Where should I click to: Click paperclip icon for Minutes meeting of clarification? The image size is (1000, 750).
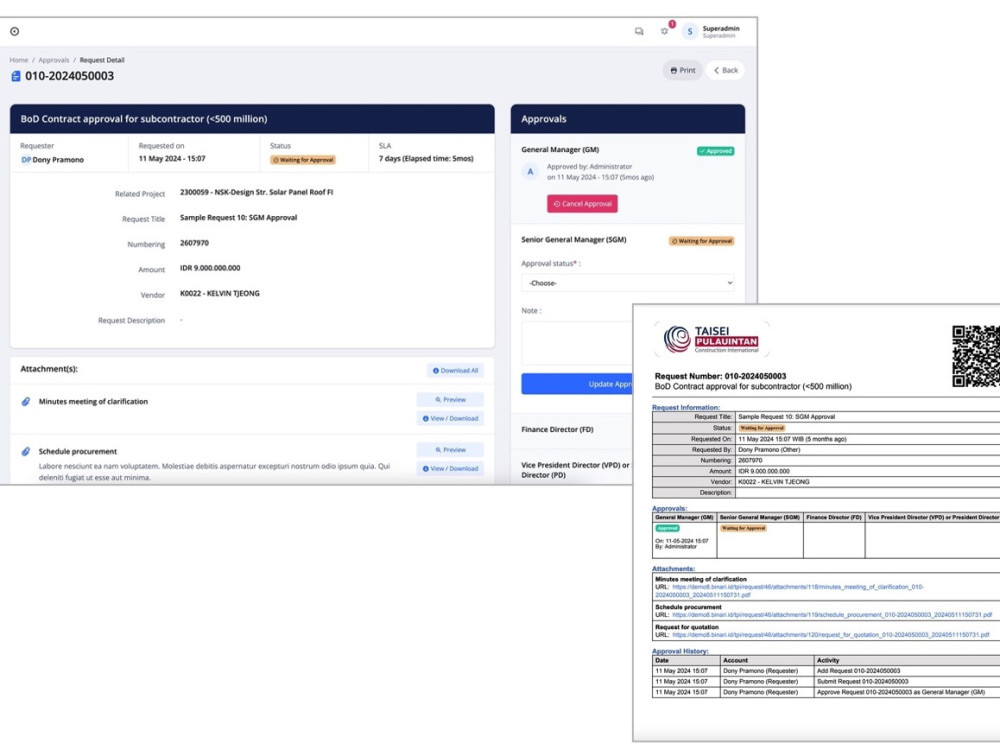[x=26, y=401]
